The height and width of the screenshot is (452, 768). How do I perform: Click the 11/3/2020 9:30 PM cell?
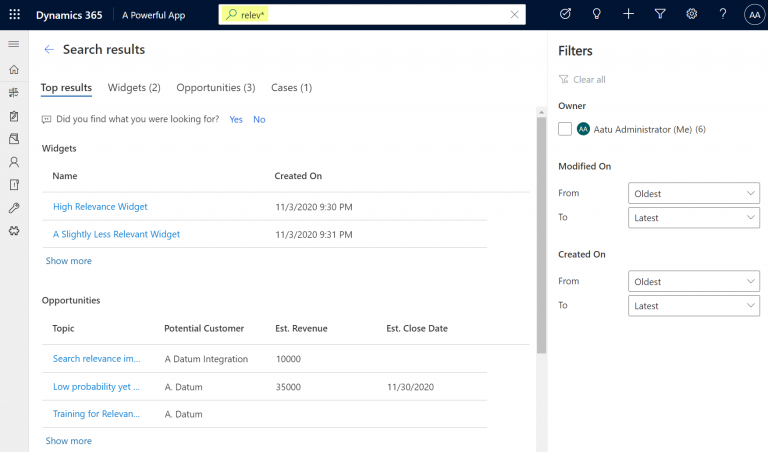coord(313,207)
